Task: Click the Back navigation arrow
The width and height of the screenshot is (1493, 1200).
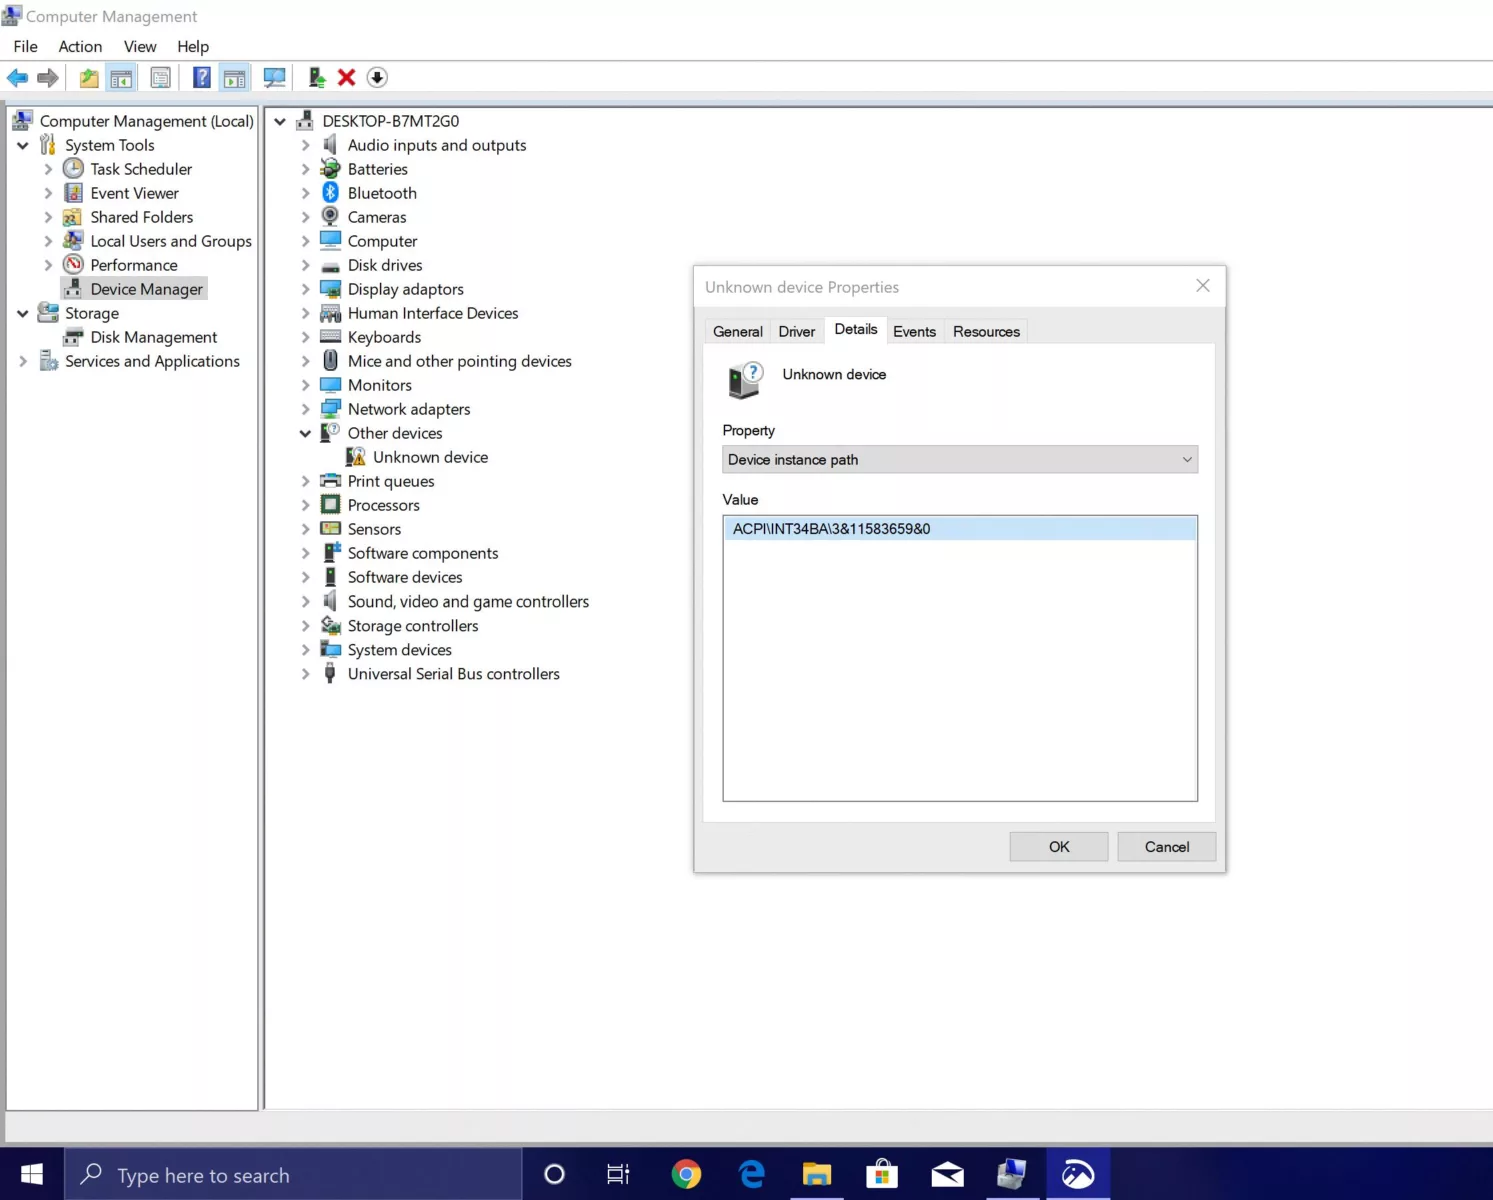Action: [17, 77]
